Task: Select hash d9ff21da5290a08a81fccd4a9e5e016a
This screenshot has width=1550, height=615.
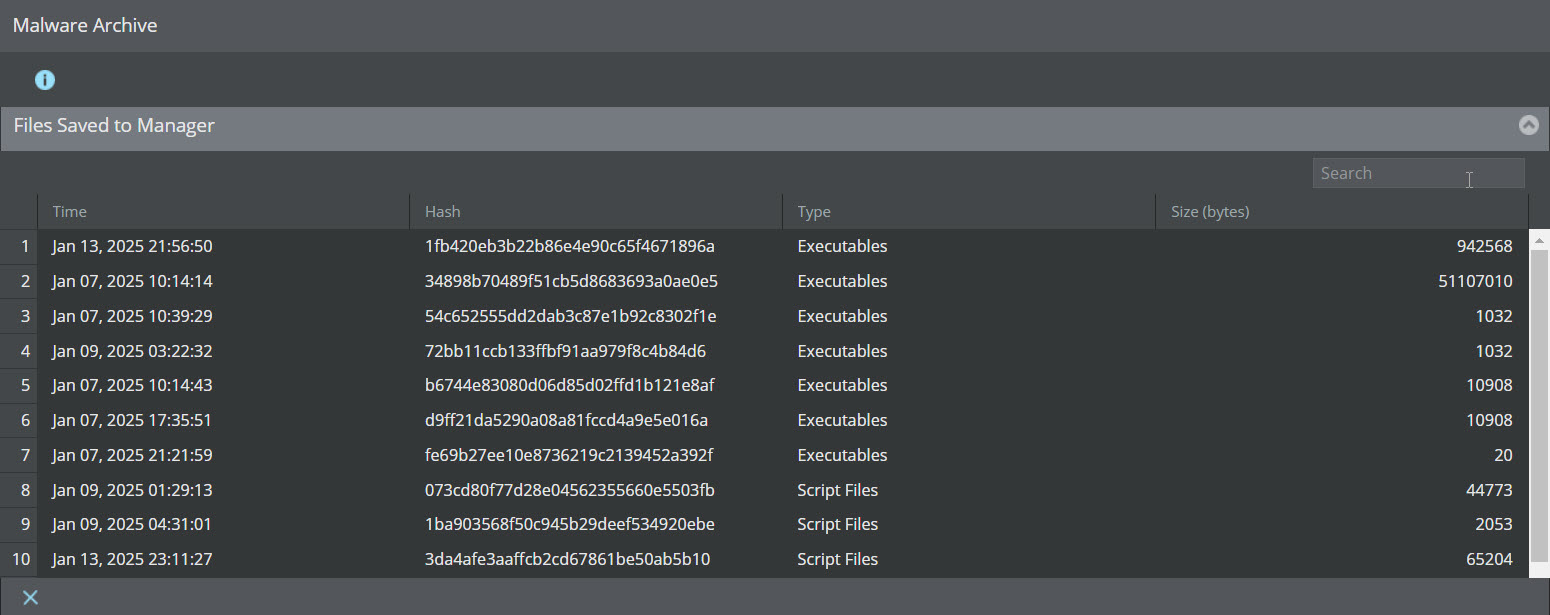Action: coord(566,420)
